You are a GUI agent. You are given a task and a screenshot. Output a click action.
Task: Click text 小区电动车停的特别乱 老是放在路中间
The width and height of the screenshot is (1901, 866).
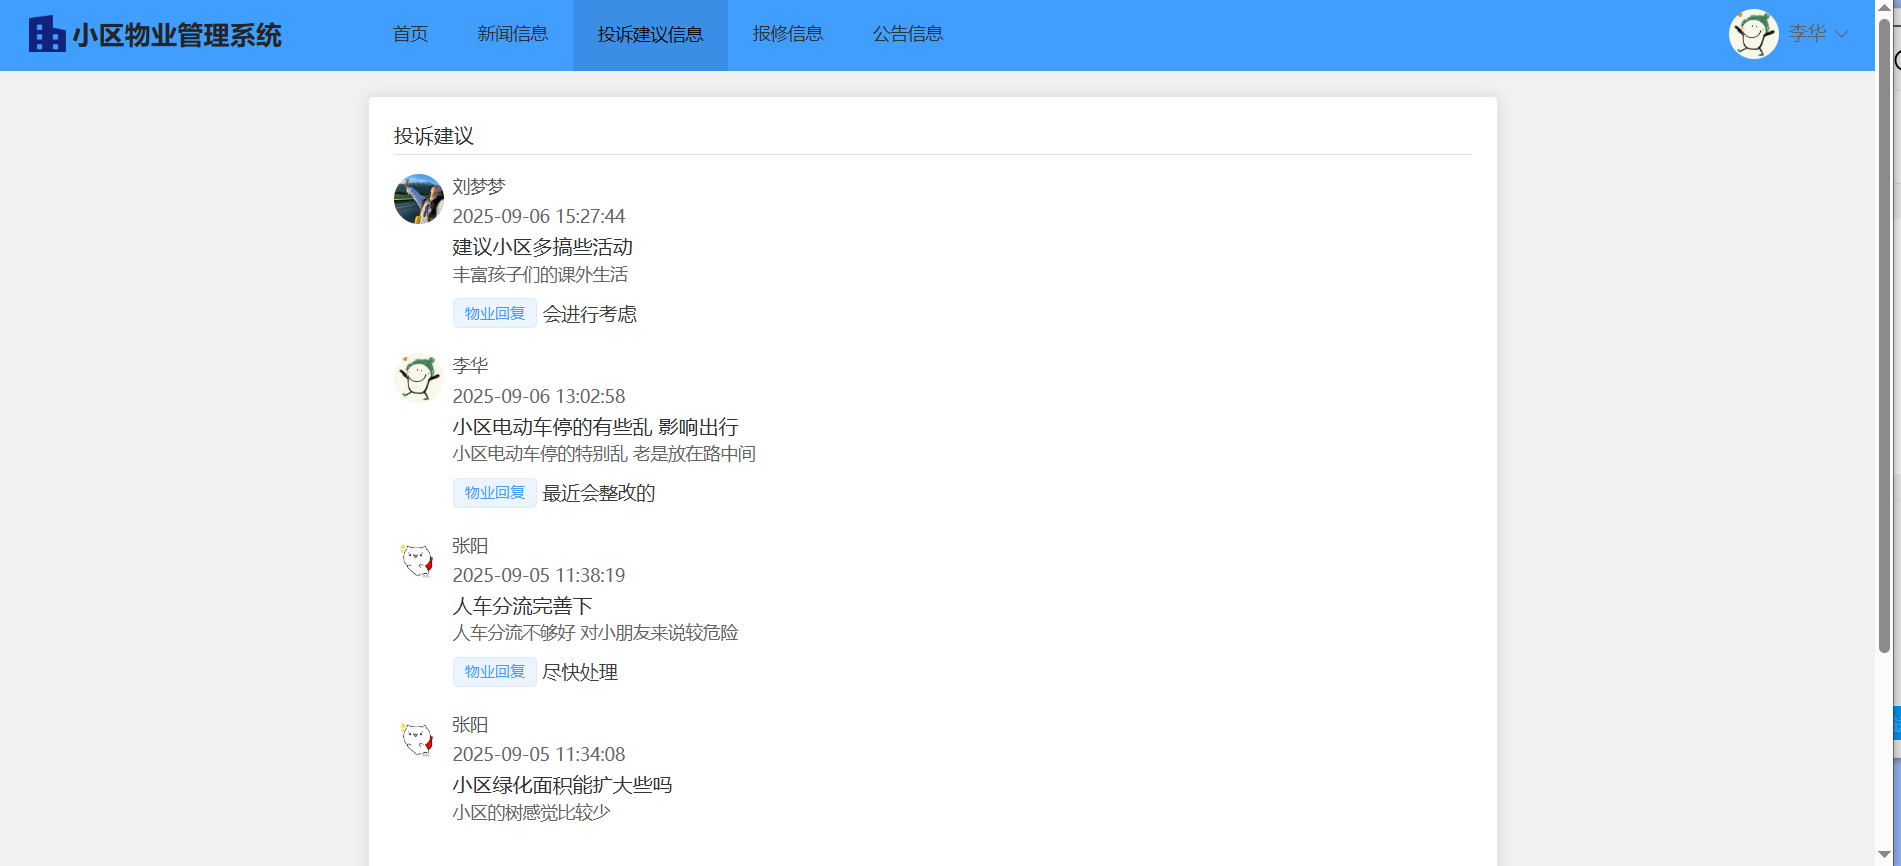click(604, 454)
